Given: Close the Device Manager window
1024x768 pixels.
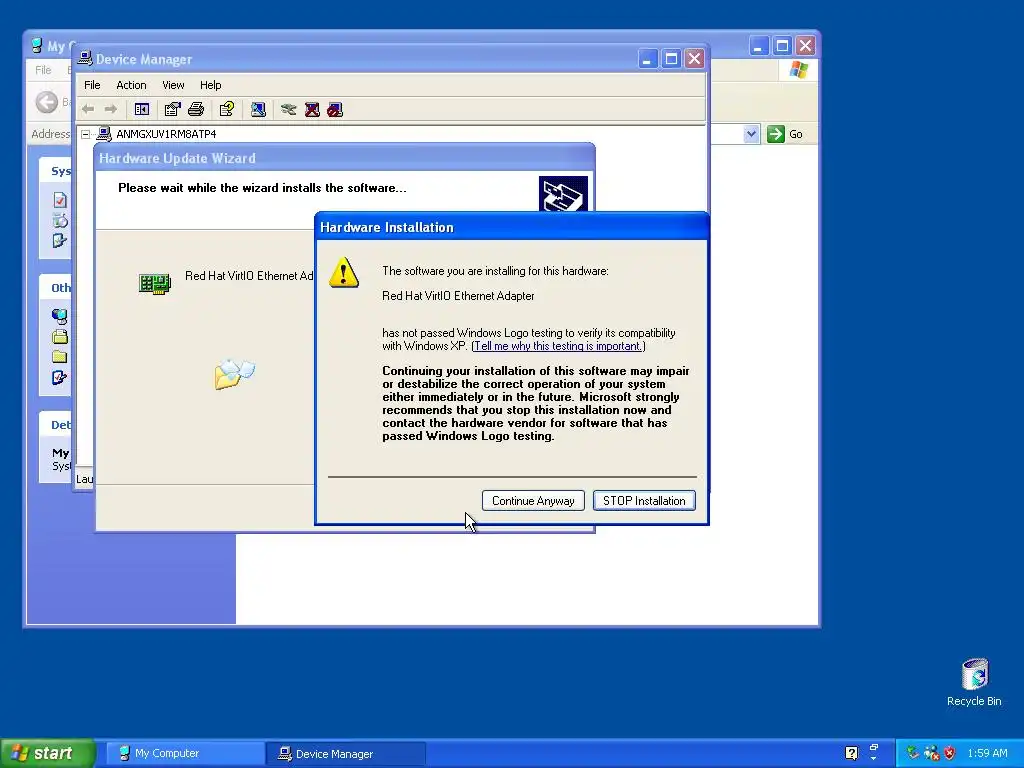Looking at the screenshot, I should pyautogui.click(x=694, y=59).
